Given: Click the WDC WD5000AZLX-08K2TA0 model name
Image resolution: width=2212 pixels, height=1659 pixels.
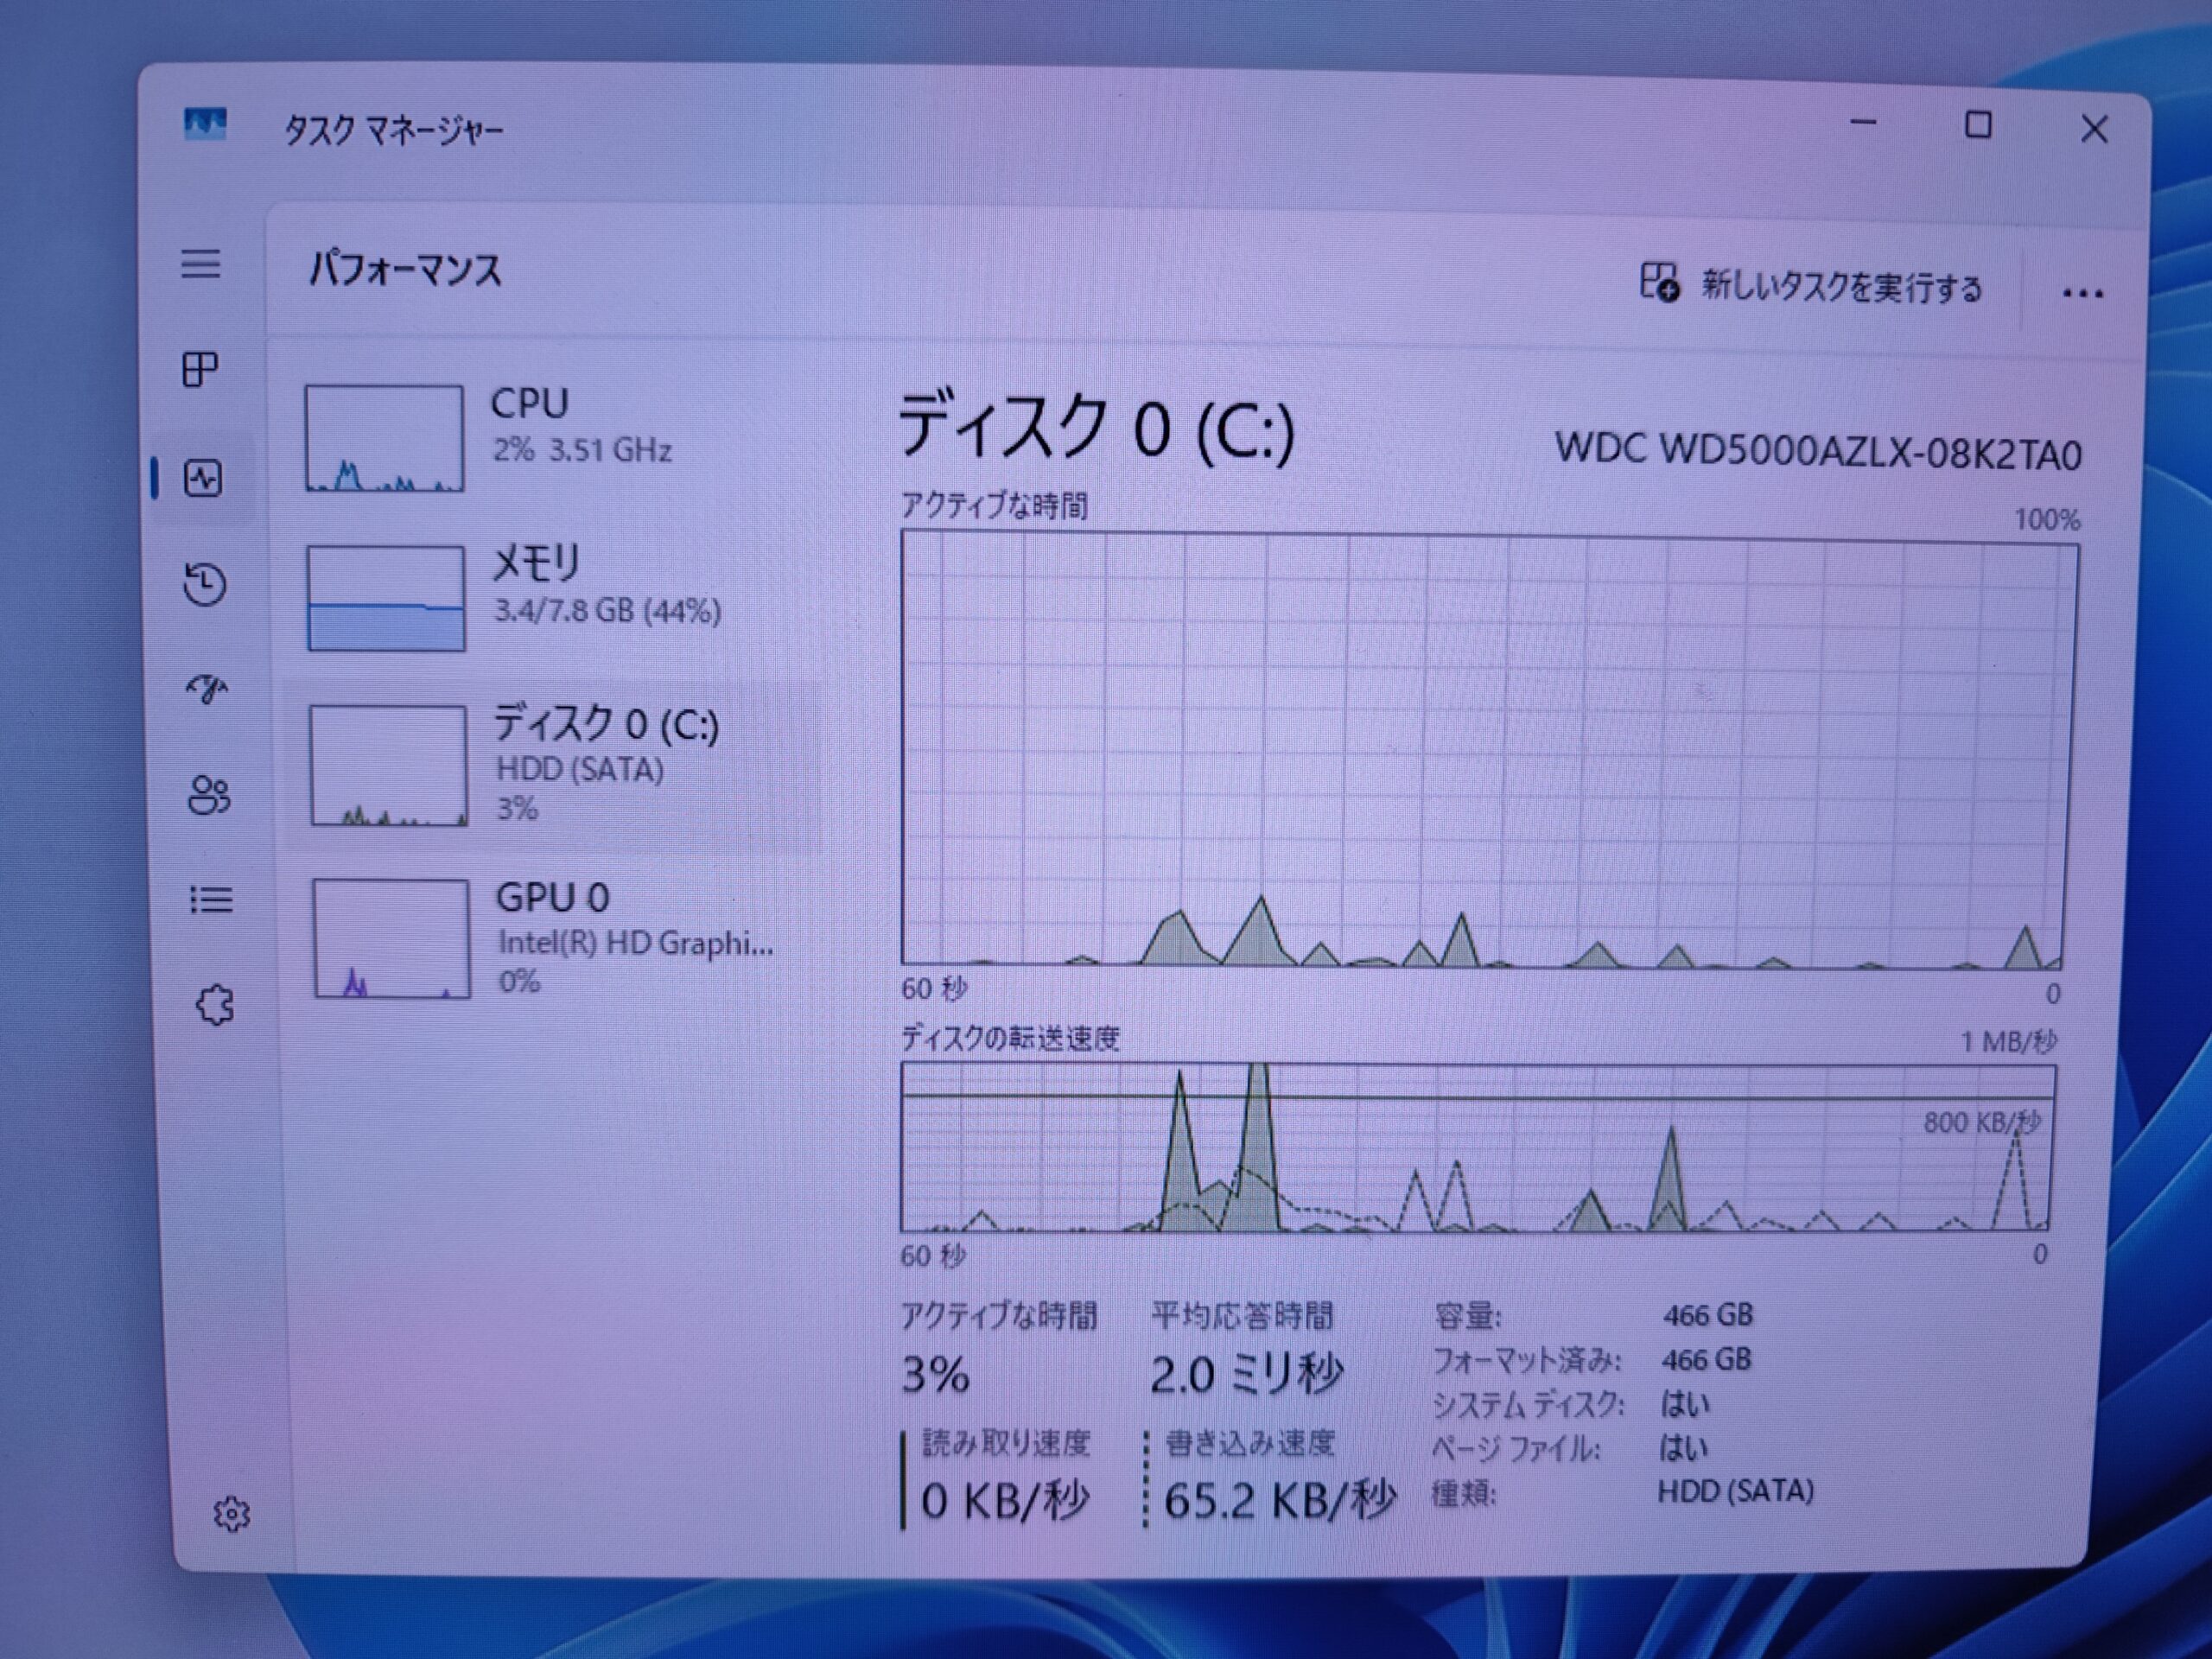Looking at the screenshot, I should 1818,453.
